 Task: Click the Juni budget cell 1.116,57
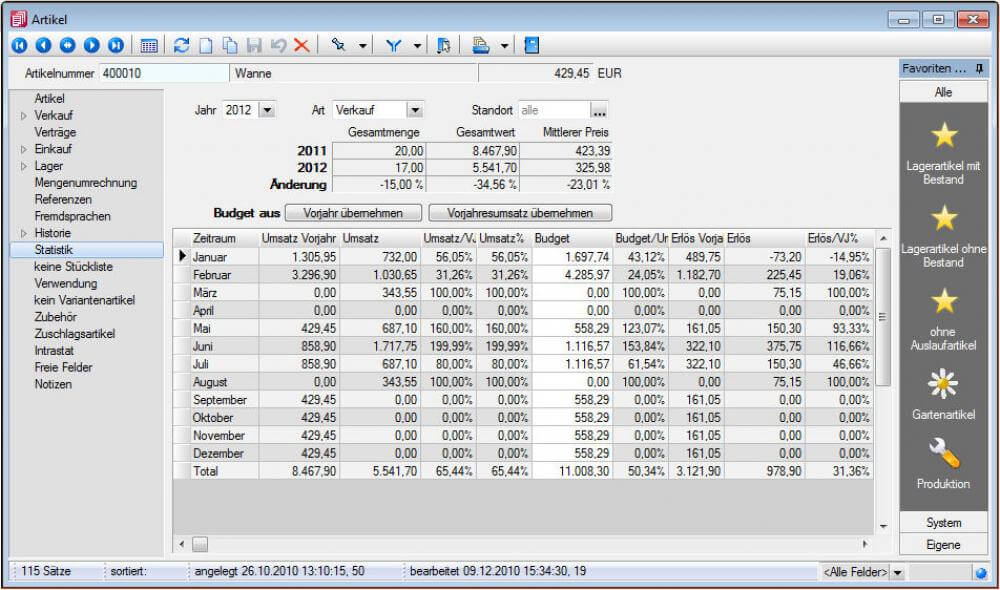(572, 346)
